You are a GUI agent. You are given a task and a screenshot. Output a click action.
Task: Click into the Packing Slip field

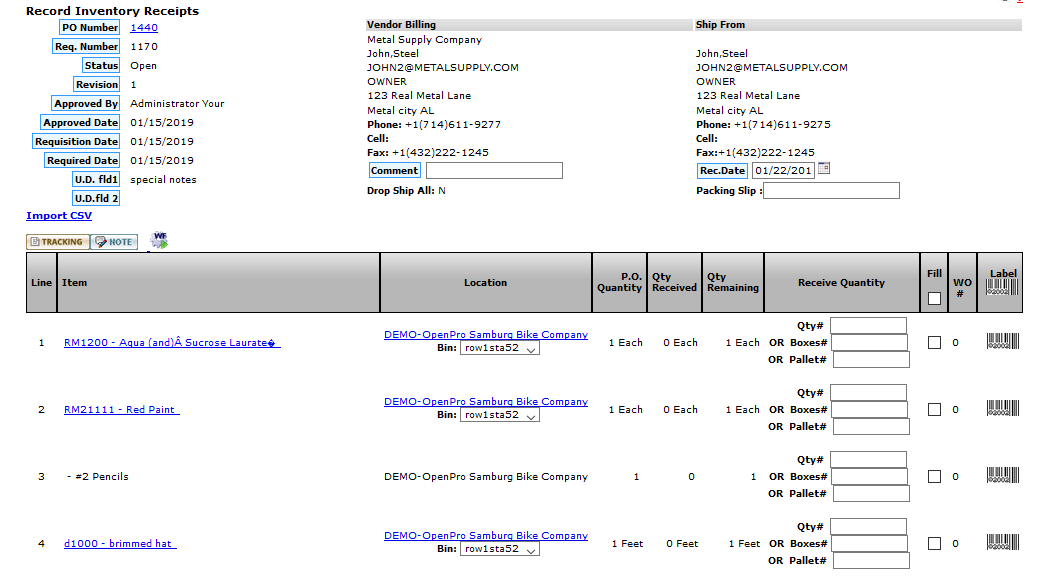[x=831, y=190]
